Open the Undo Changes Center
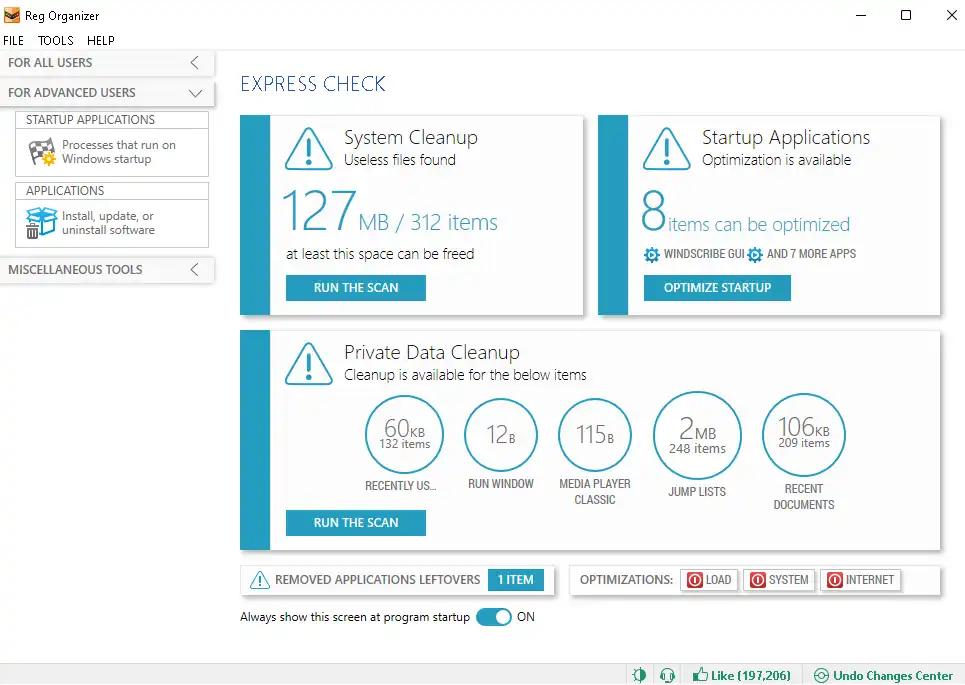This screenshot has height=685, width=965. point(877,675)
